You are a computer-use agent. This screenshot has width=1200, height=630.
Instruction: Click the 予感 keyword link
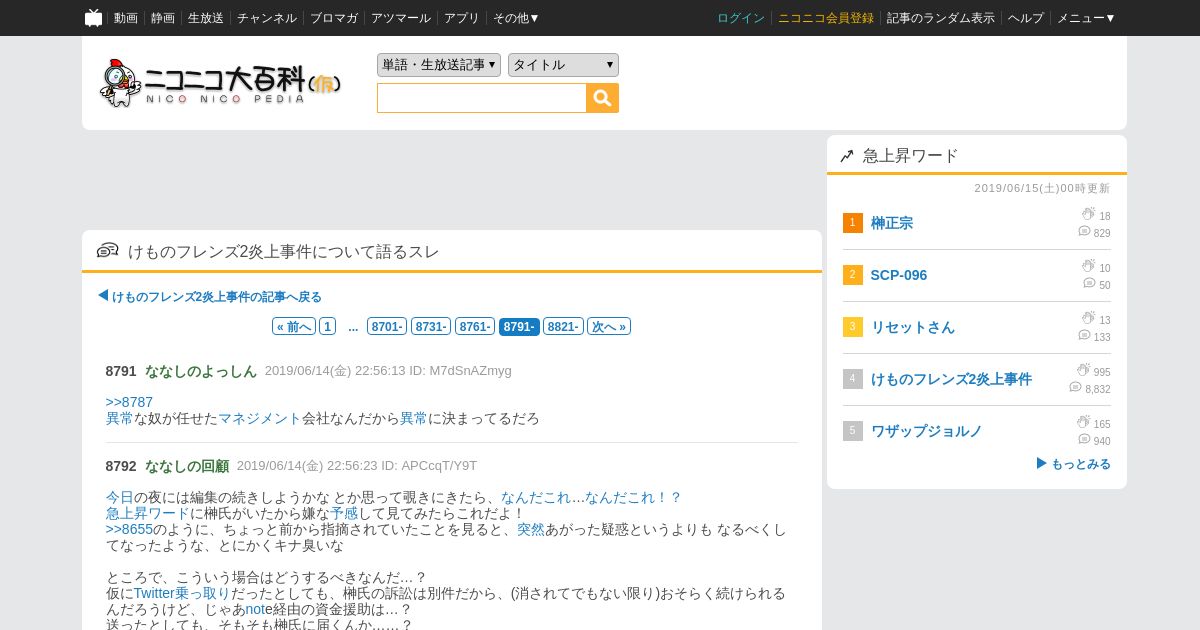[344, 513]
